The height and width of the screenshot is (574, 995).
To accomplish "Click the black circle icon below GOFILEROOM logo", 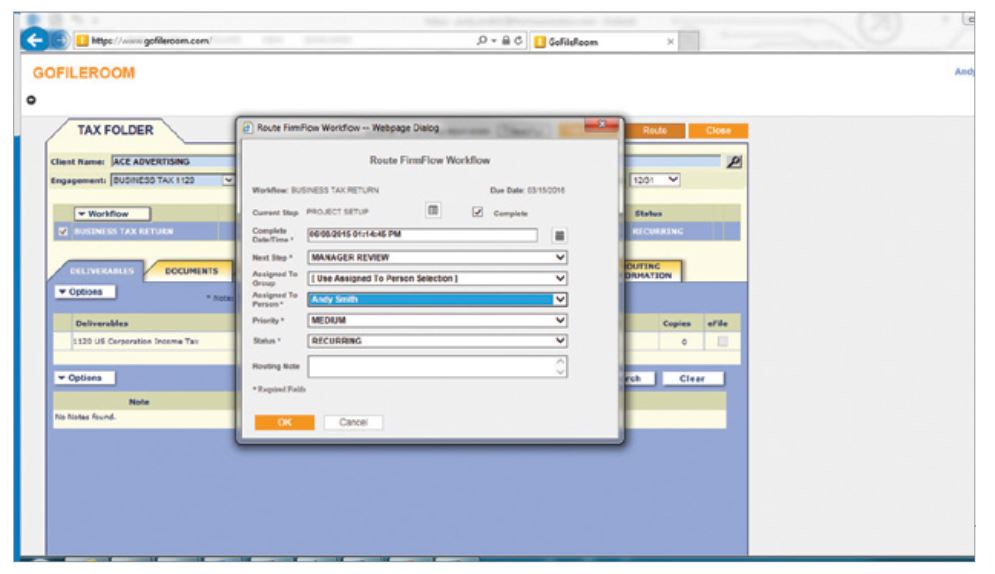I will tap(31, 100).
